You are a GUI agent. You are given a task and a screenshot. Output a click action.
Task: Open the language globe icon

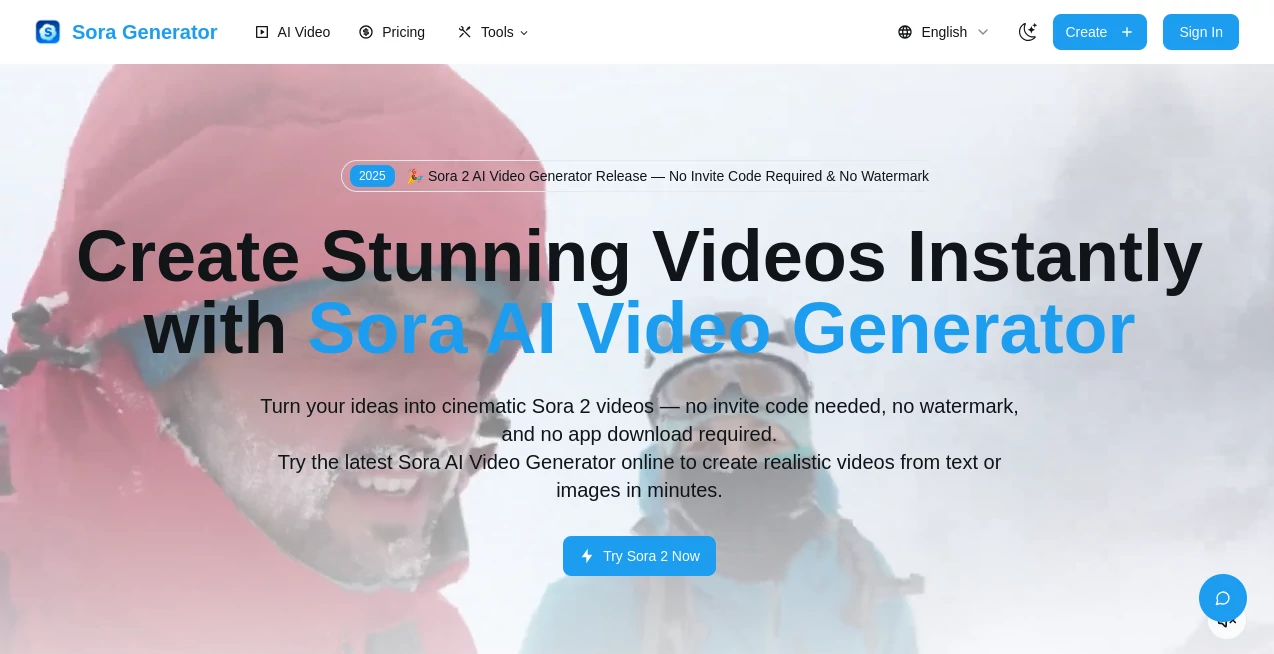coord(906,31)
